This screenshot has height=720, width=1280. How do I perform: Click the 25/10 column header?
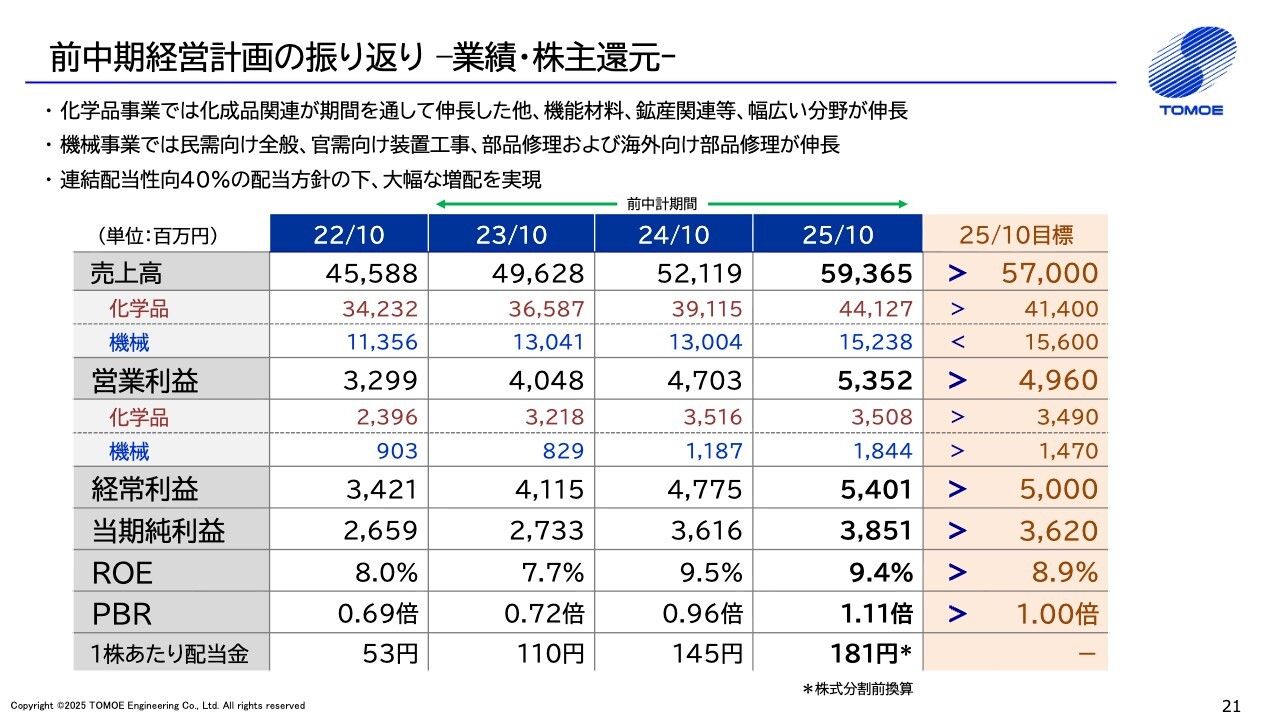(x=837, y=235)
